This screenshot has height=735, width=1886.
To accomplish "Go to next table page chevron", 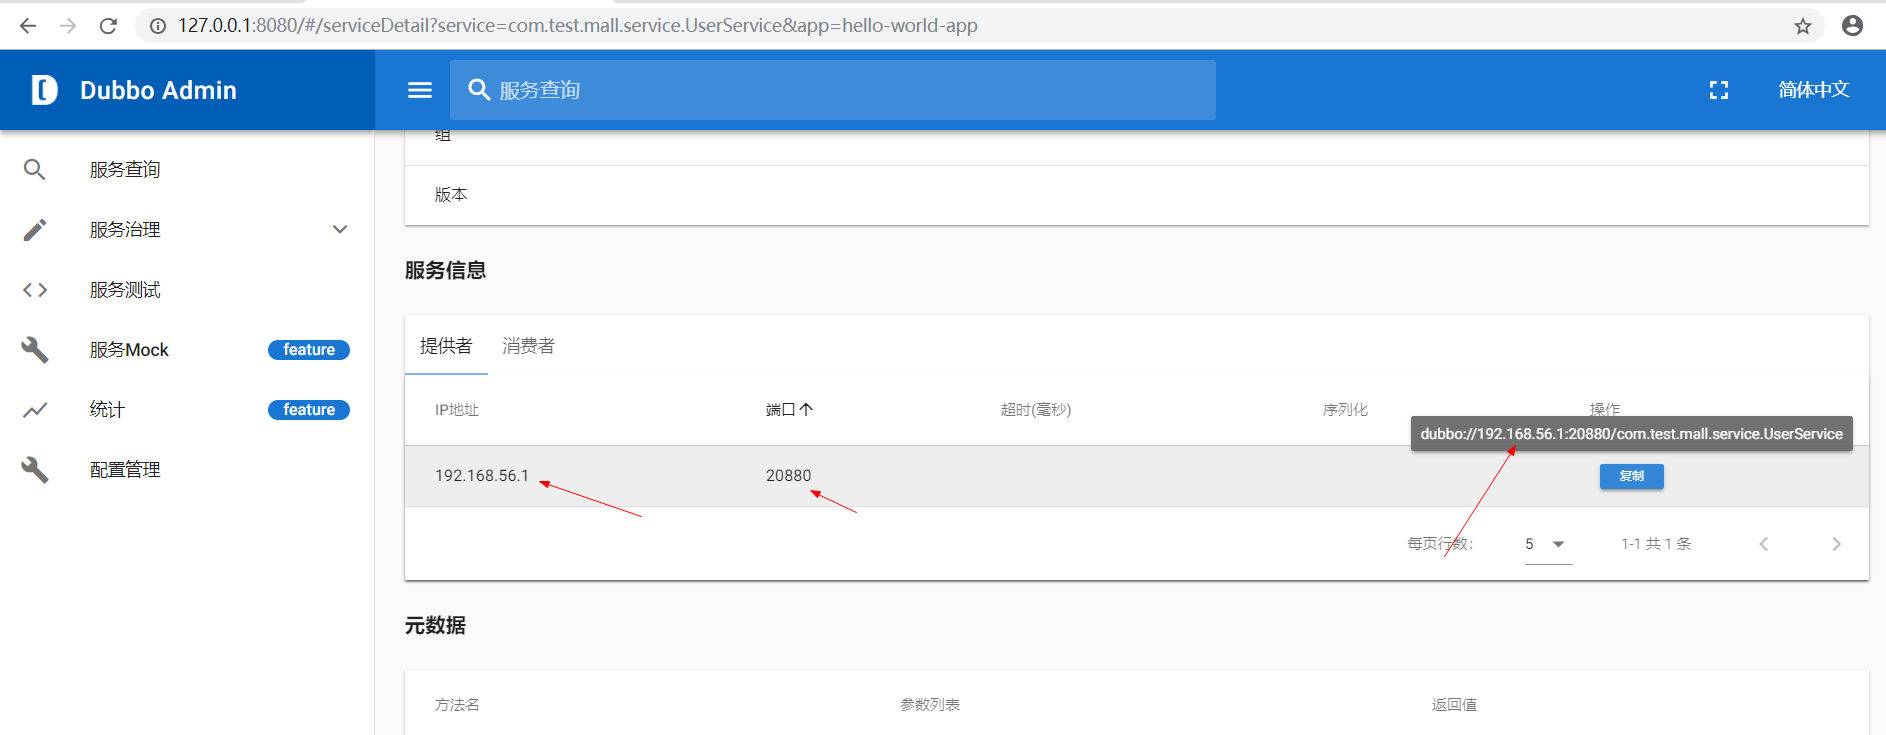I will pos(1836,544).
